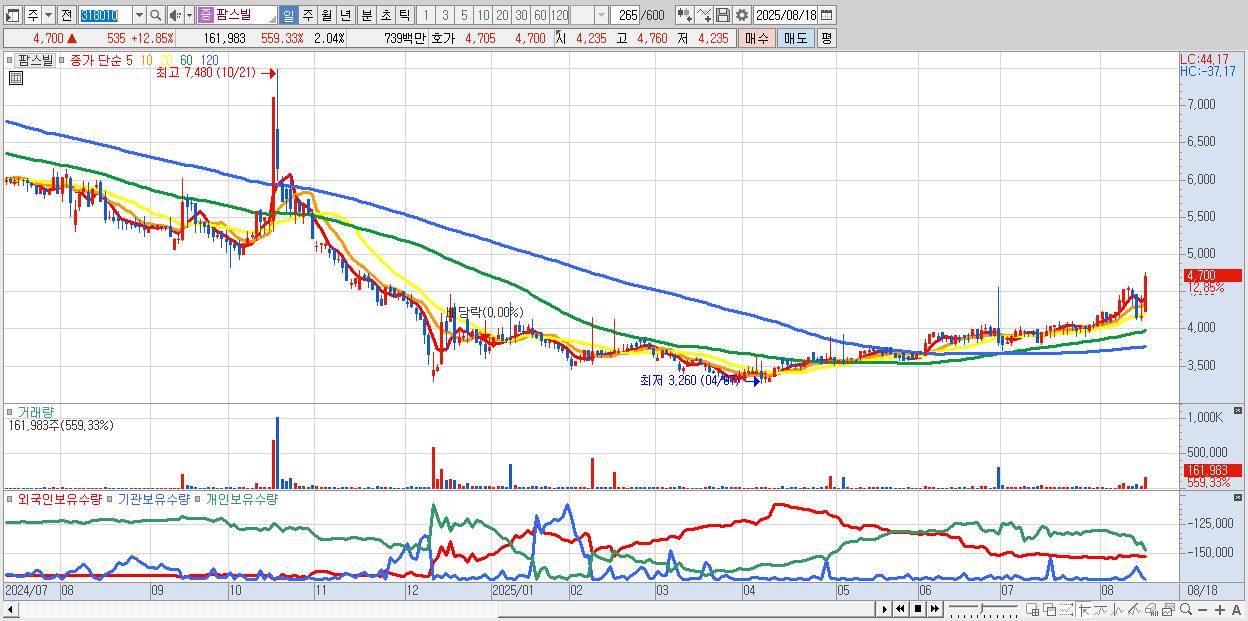Click the dotted range selection icon

pyautogui.click(x=1066, y=610)
